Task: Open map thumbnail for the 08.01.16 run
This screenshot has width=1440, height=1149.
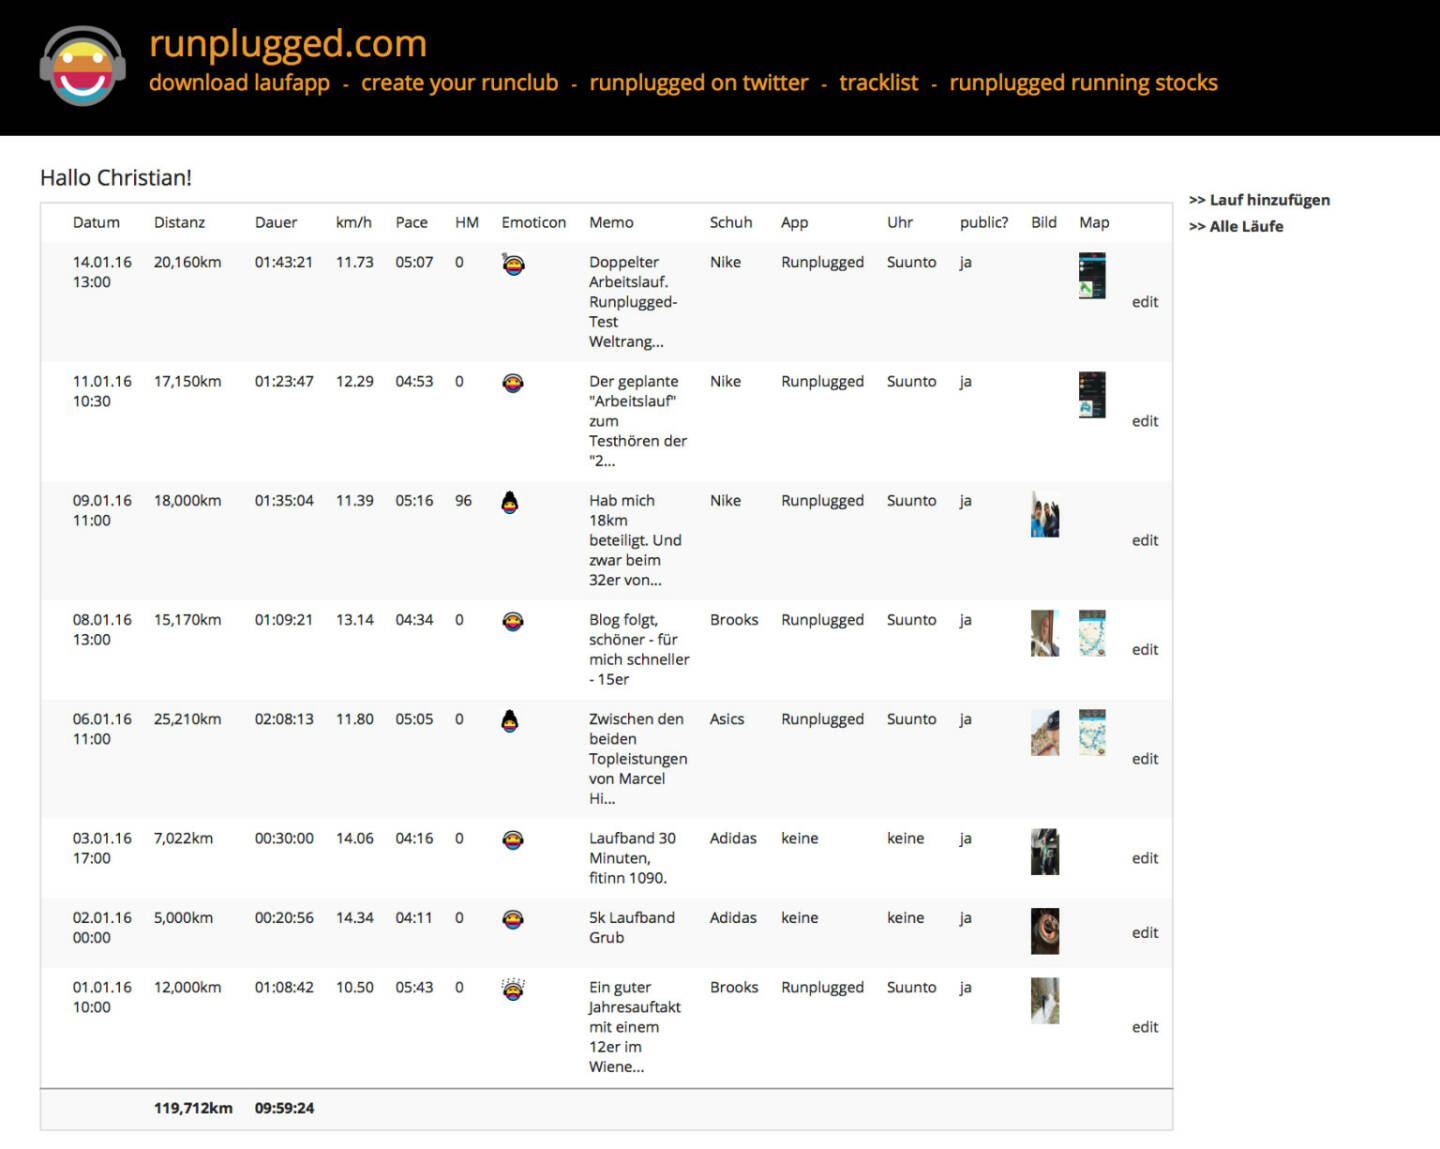Action: pos(1092,633)
